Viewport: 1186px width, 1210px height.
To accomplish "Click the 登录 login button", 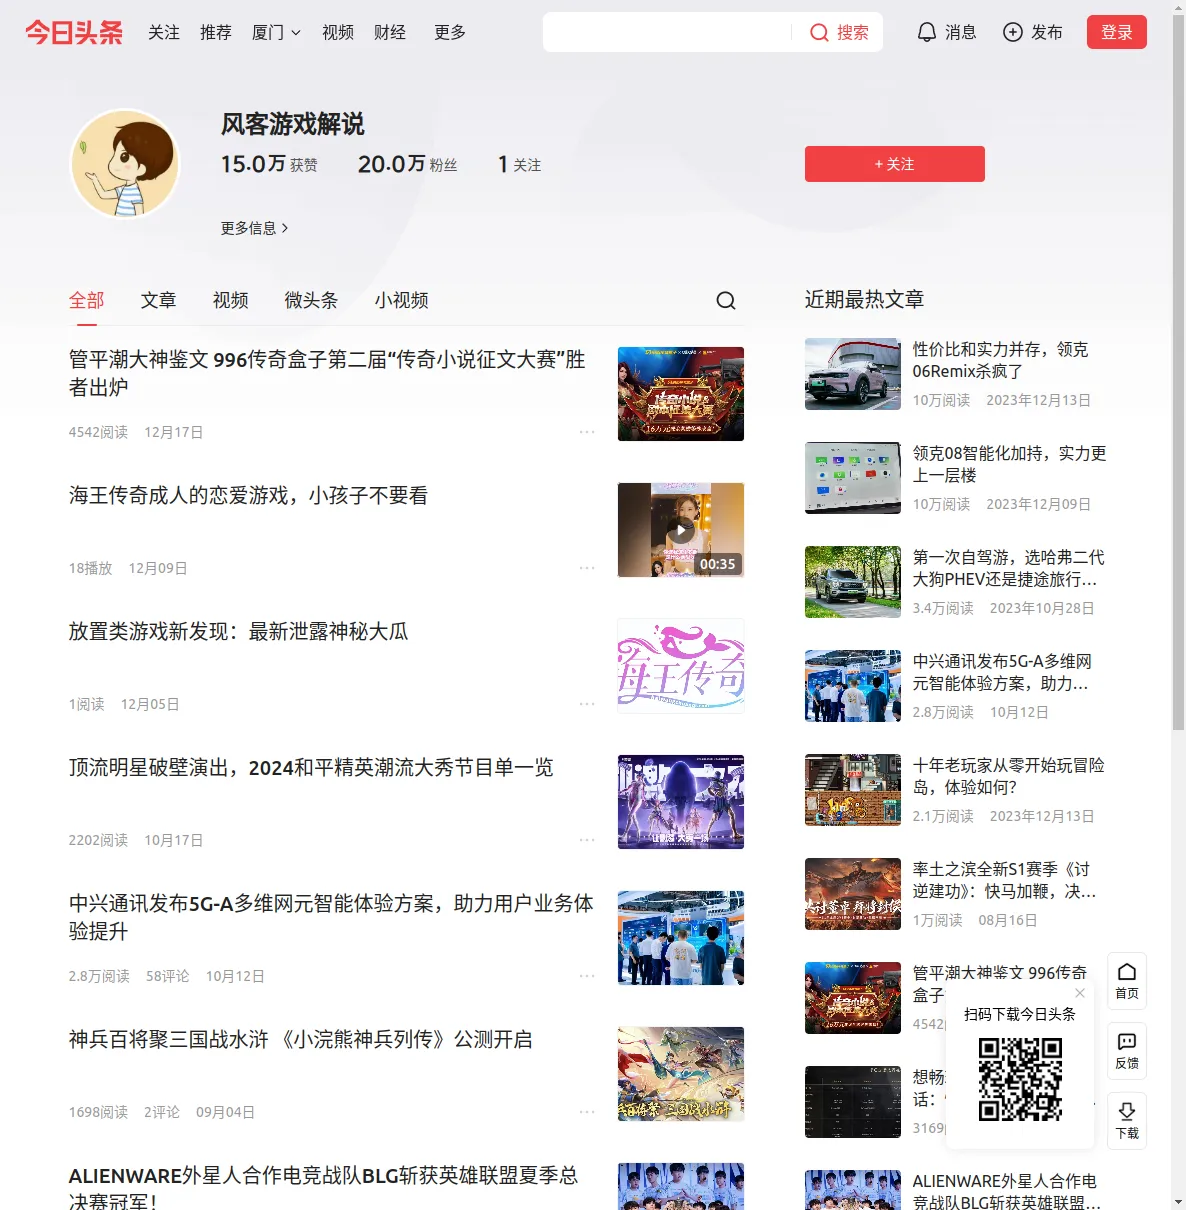I will (1117, 32).
